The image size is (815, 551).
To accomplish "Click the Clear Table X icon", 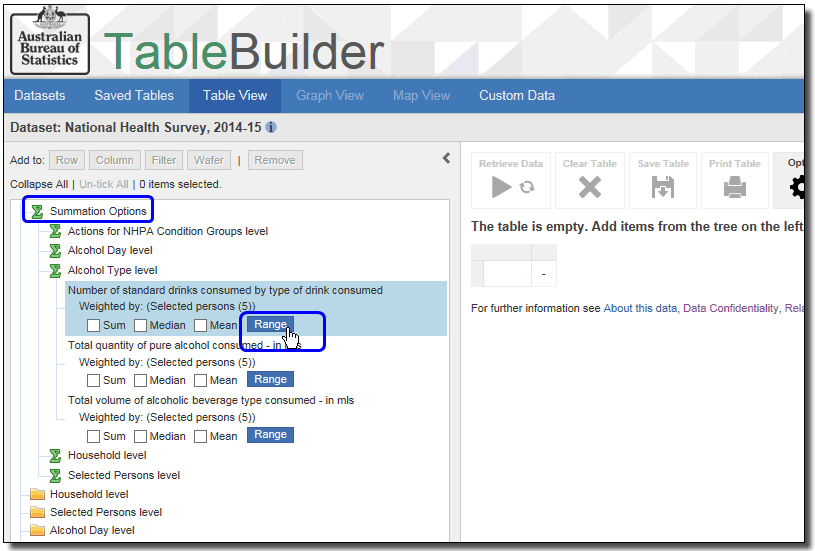I will pyautogui.click(x=590, y=187).
